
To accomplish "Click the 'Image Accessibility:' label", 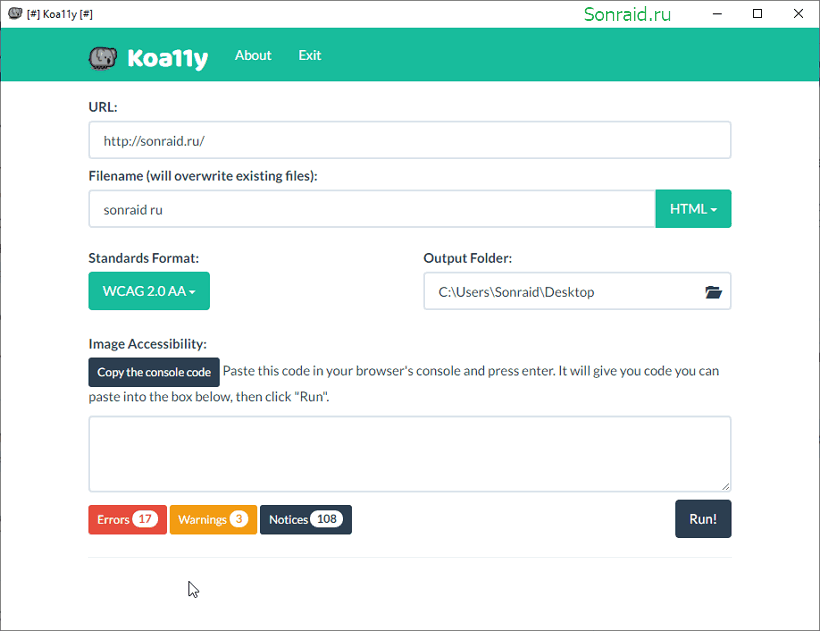I will click(147, 344).
